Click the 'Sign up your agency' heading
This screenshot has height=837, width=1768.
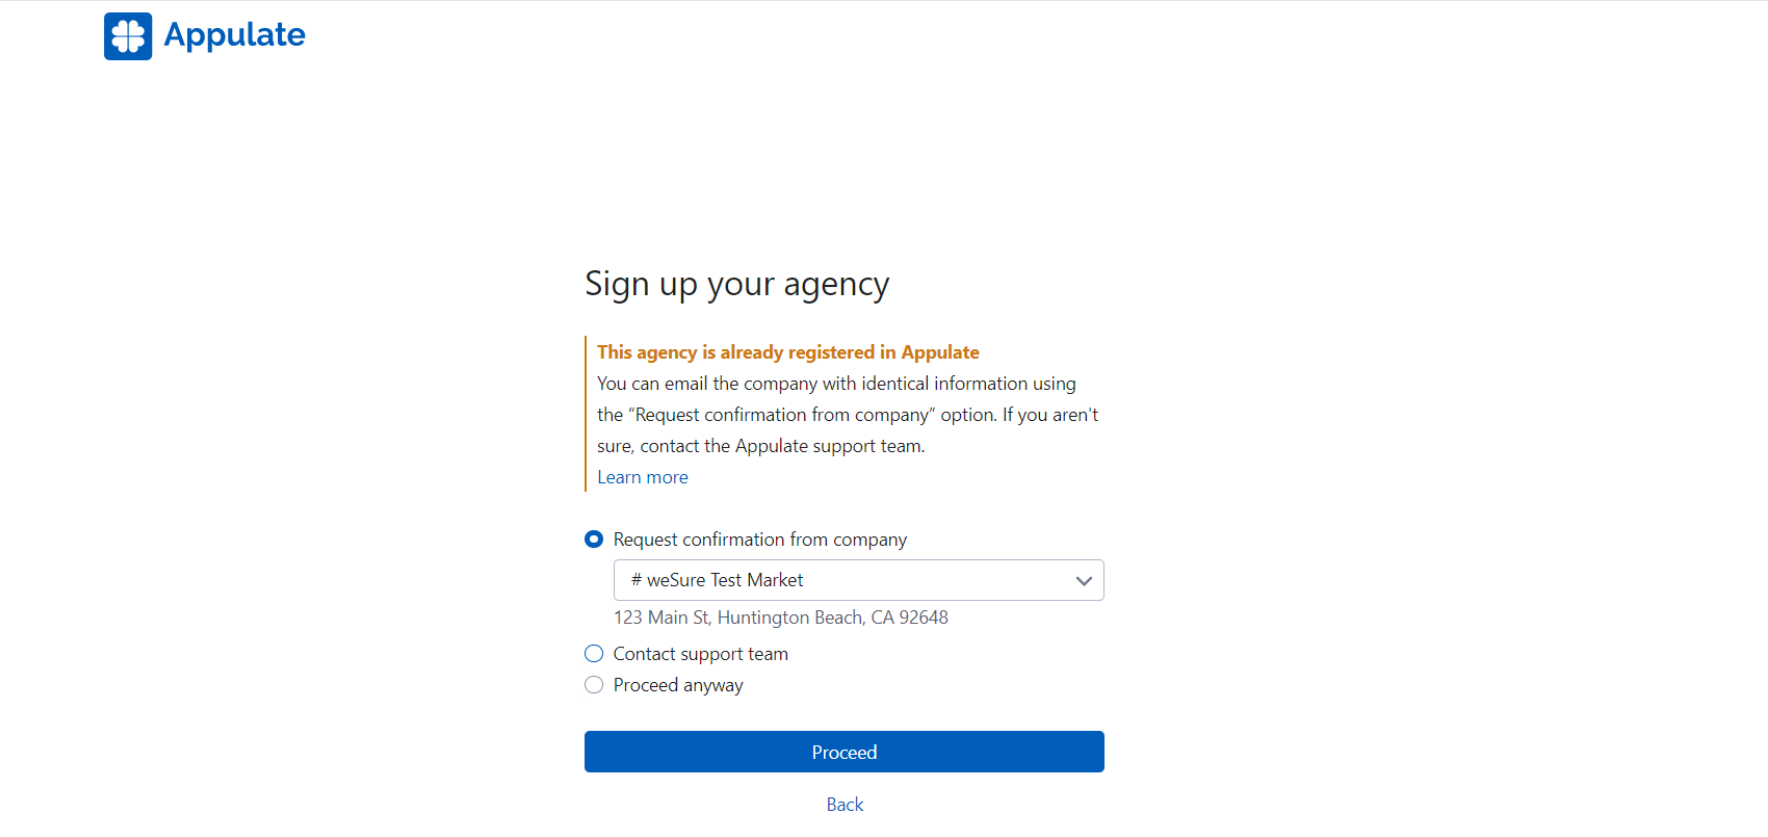pyautogui.click(x=737, y=284)
